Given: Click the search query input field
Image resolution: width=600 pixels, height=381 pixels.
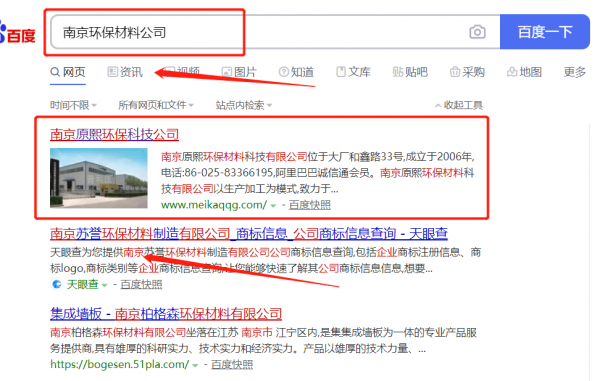Looking at the screenshot, I should [276, 32].
